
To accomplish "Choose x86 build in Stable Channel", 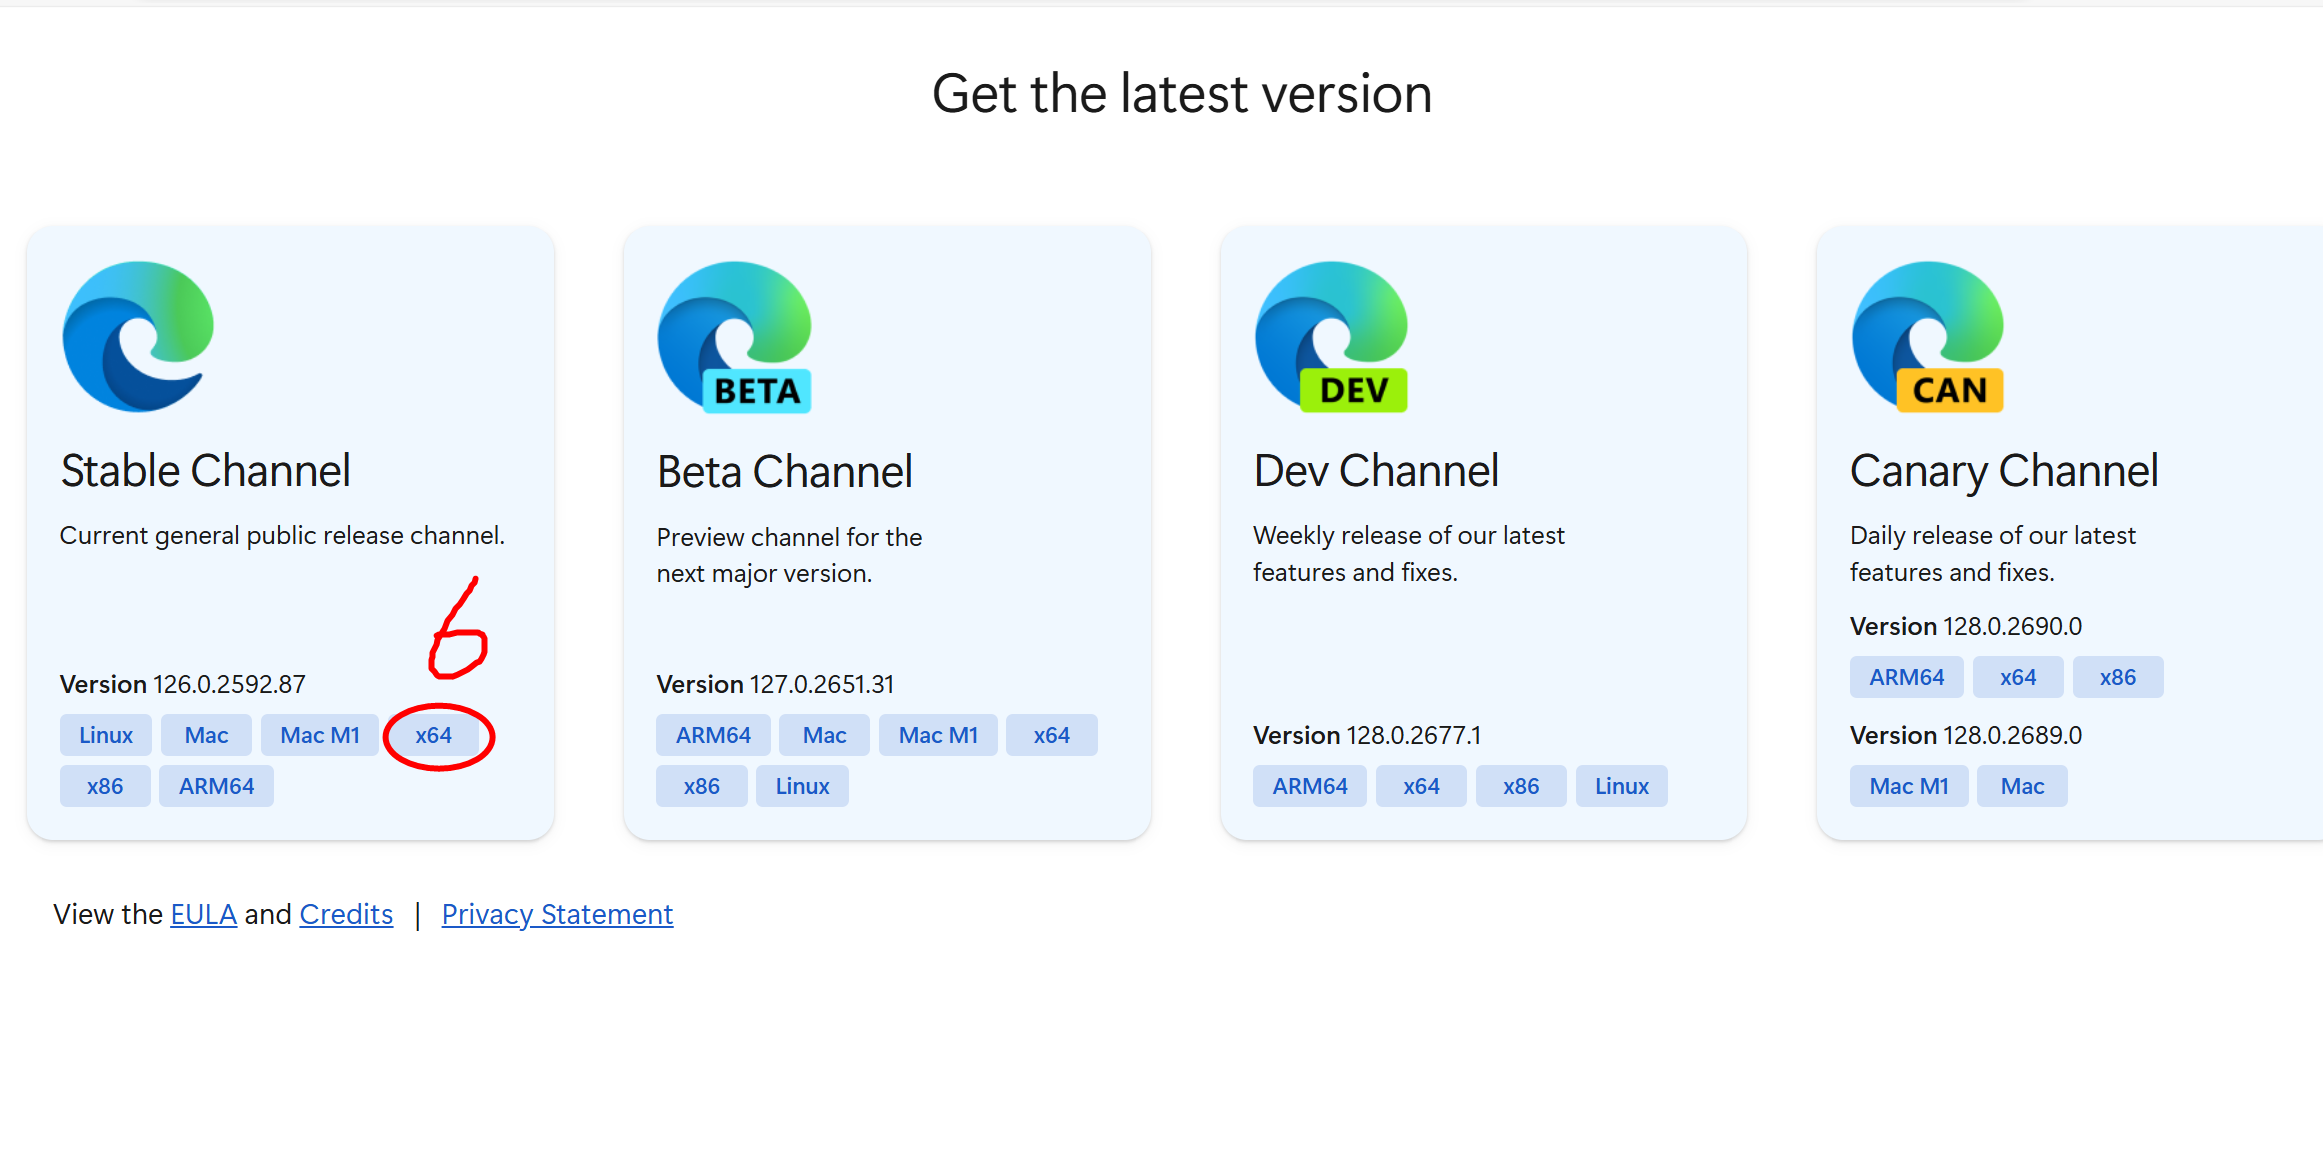I will tap(104, 786).
